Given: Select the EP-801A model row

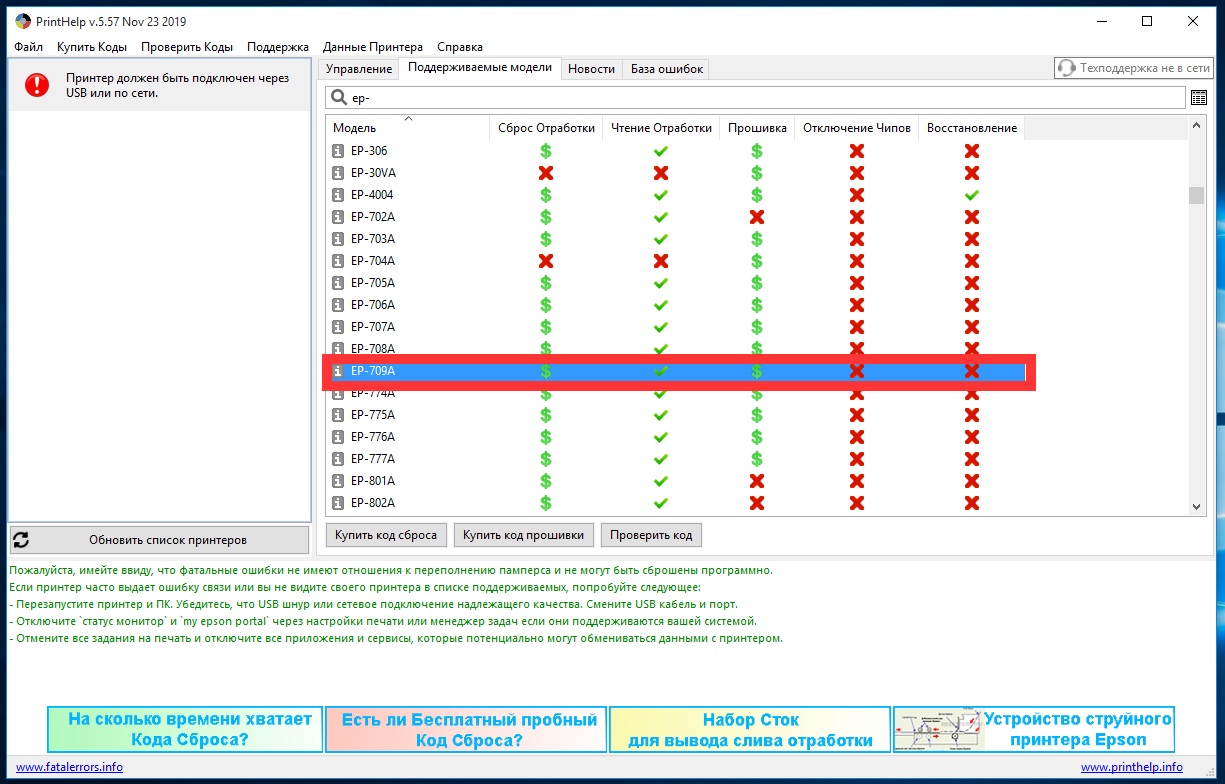Looking at the screenshot, I should (x=676, y=481).
